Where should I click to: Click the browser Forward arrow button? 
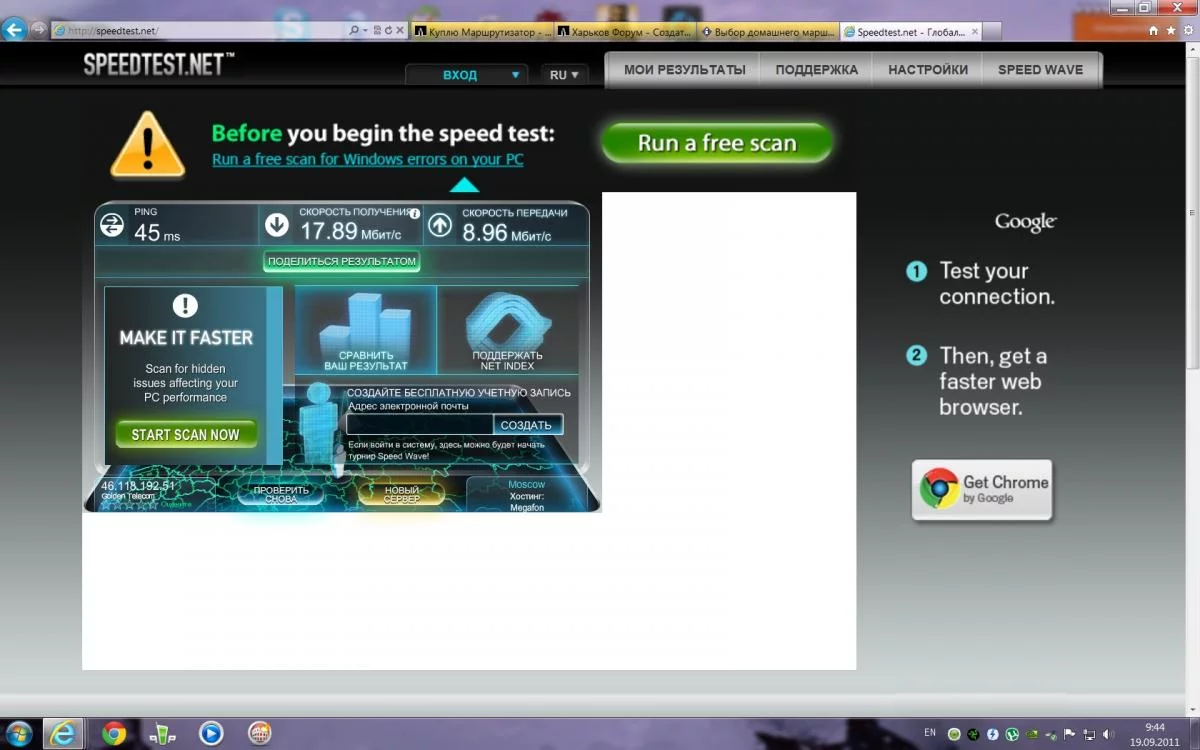click(39, 29)
